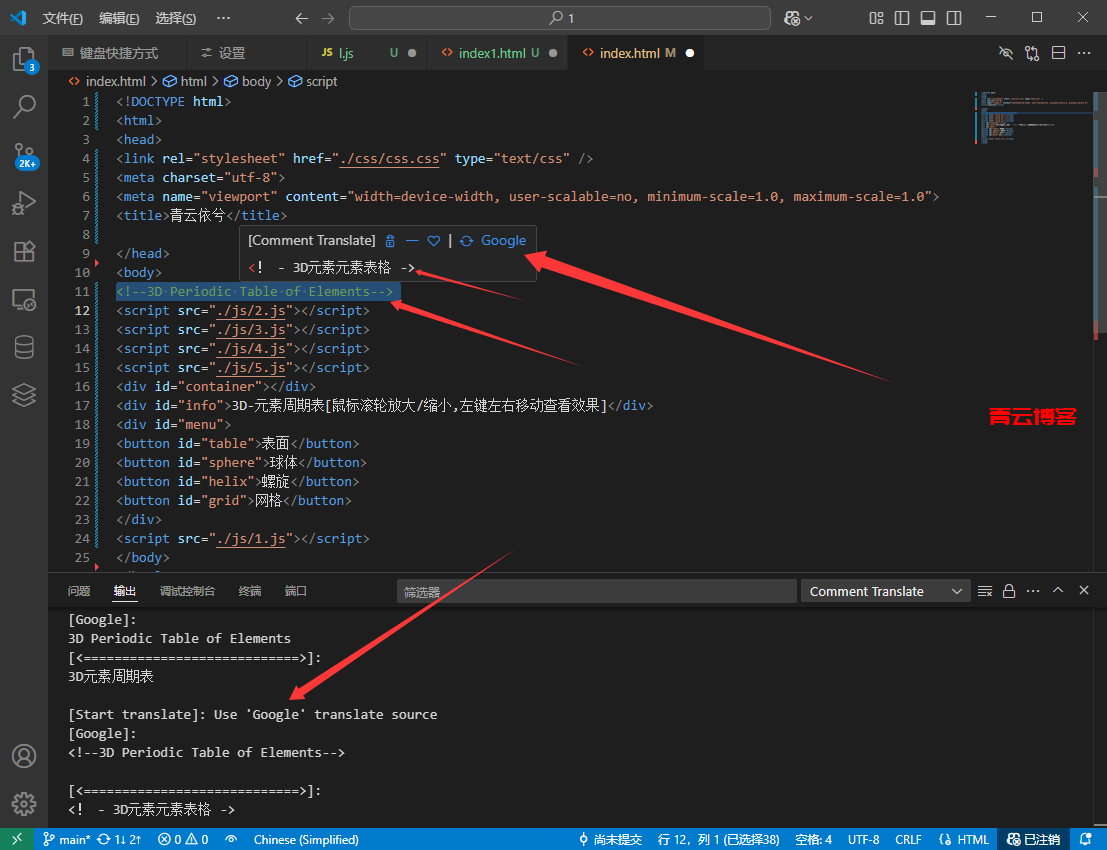Switch to the index1.html tab

click(x=497, y=53)
